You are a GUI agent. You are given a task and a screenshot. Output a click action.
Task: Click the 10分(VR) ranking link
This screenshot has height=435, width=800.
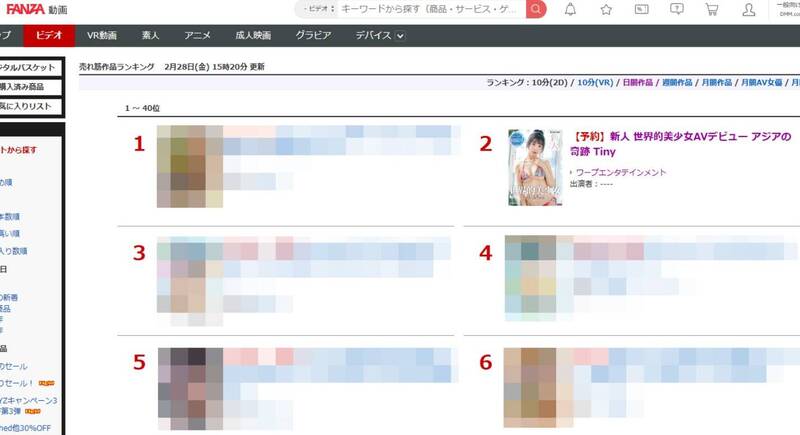click(595, 82)
